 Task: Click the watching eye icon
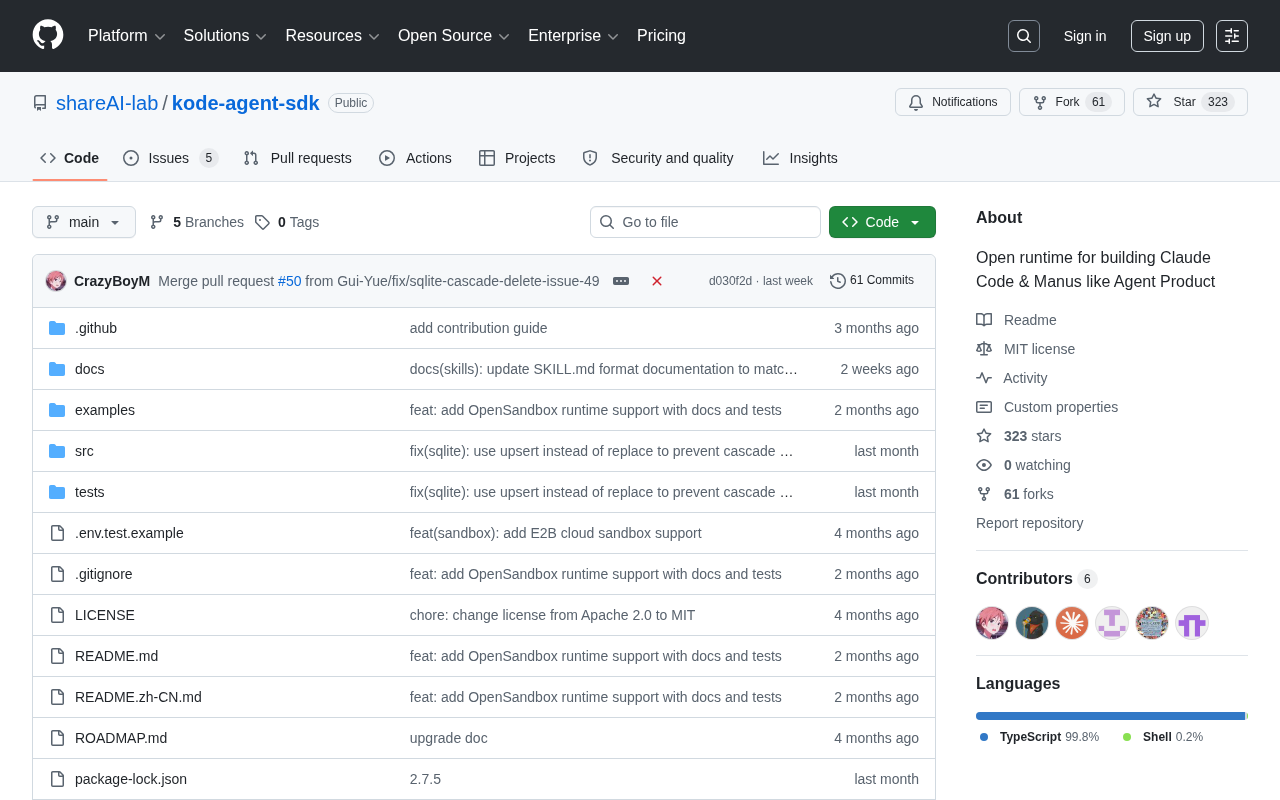[984, 465]
